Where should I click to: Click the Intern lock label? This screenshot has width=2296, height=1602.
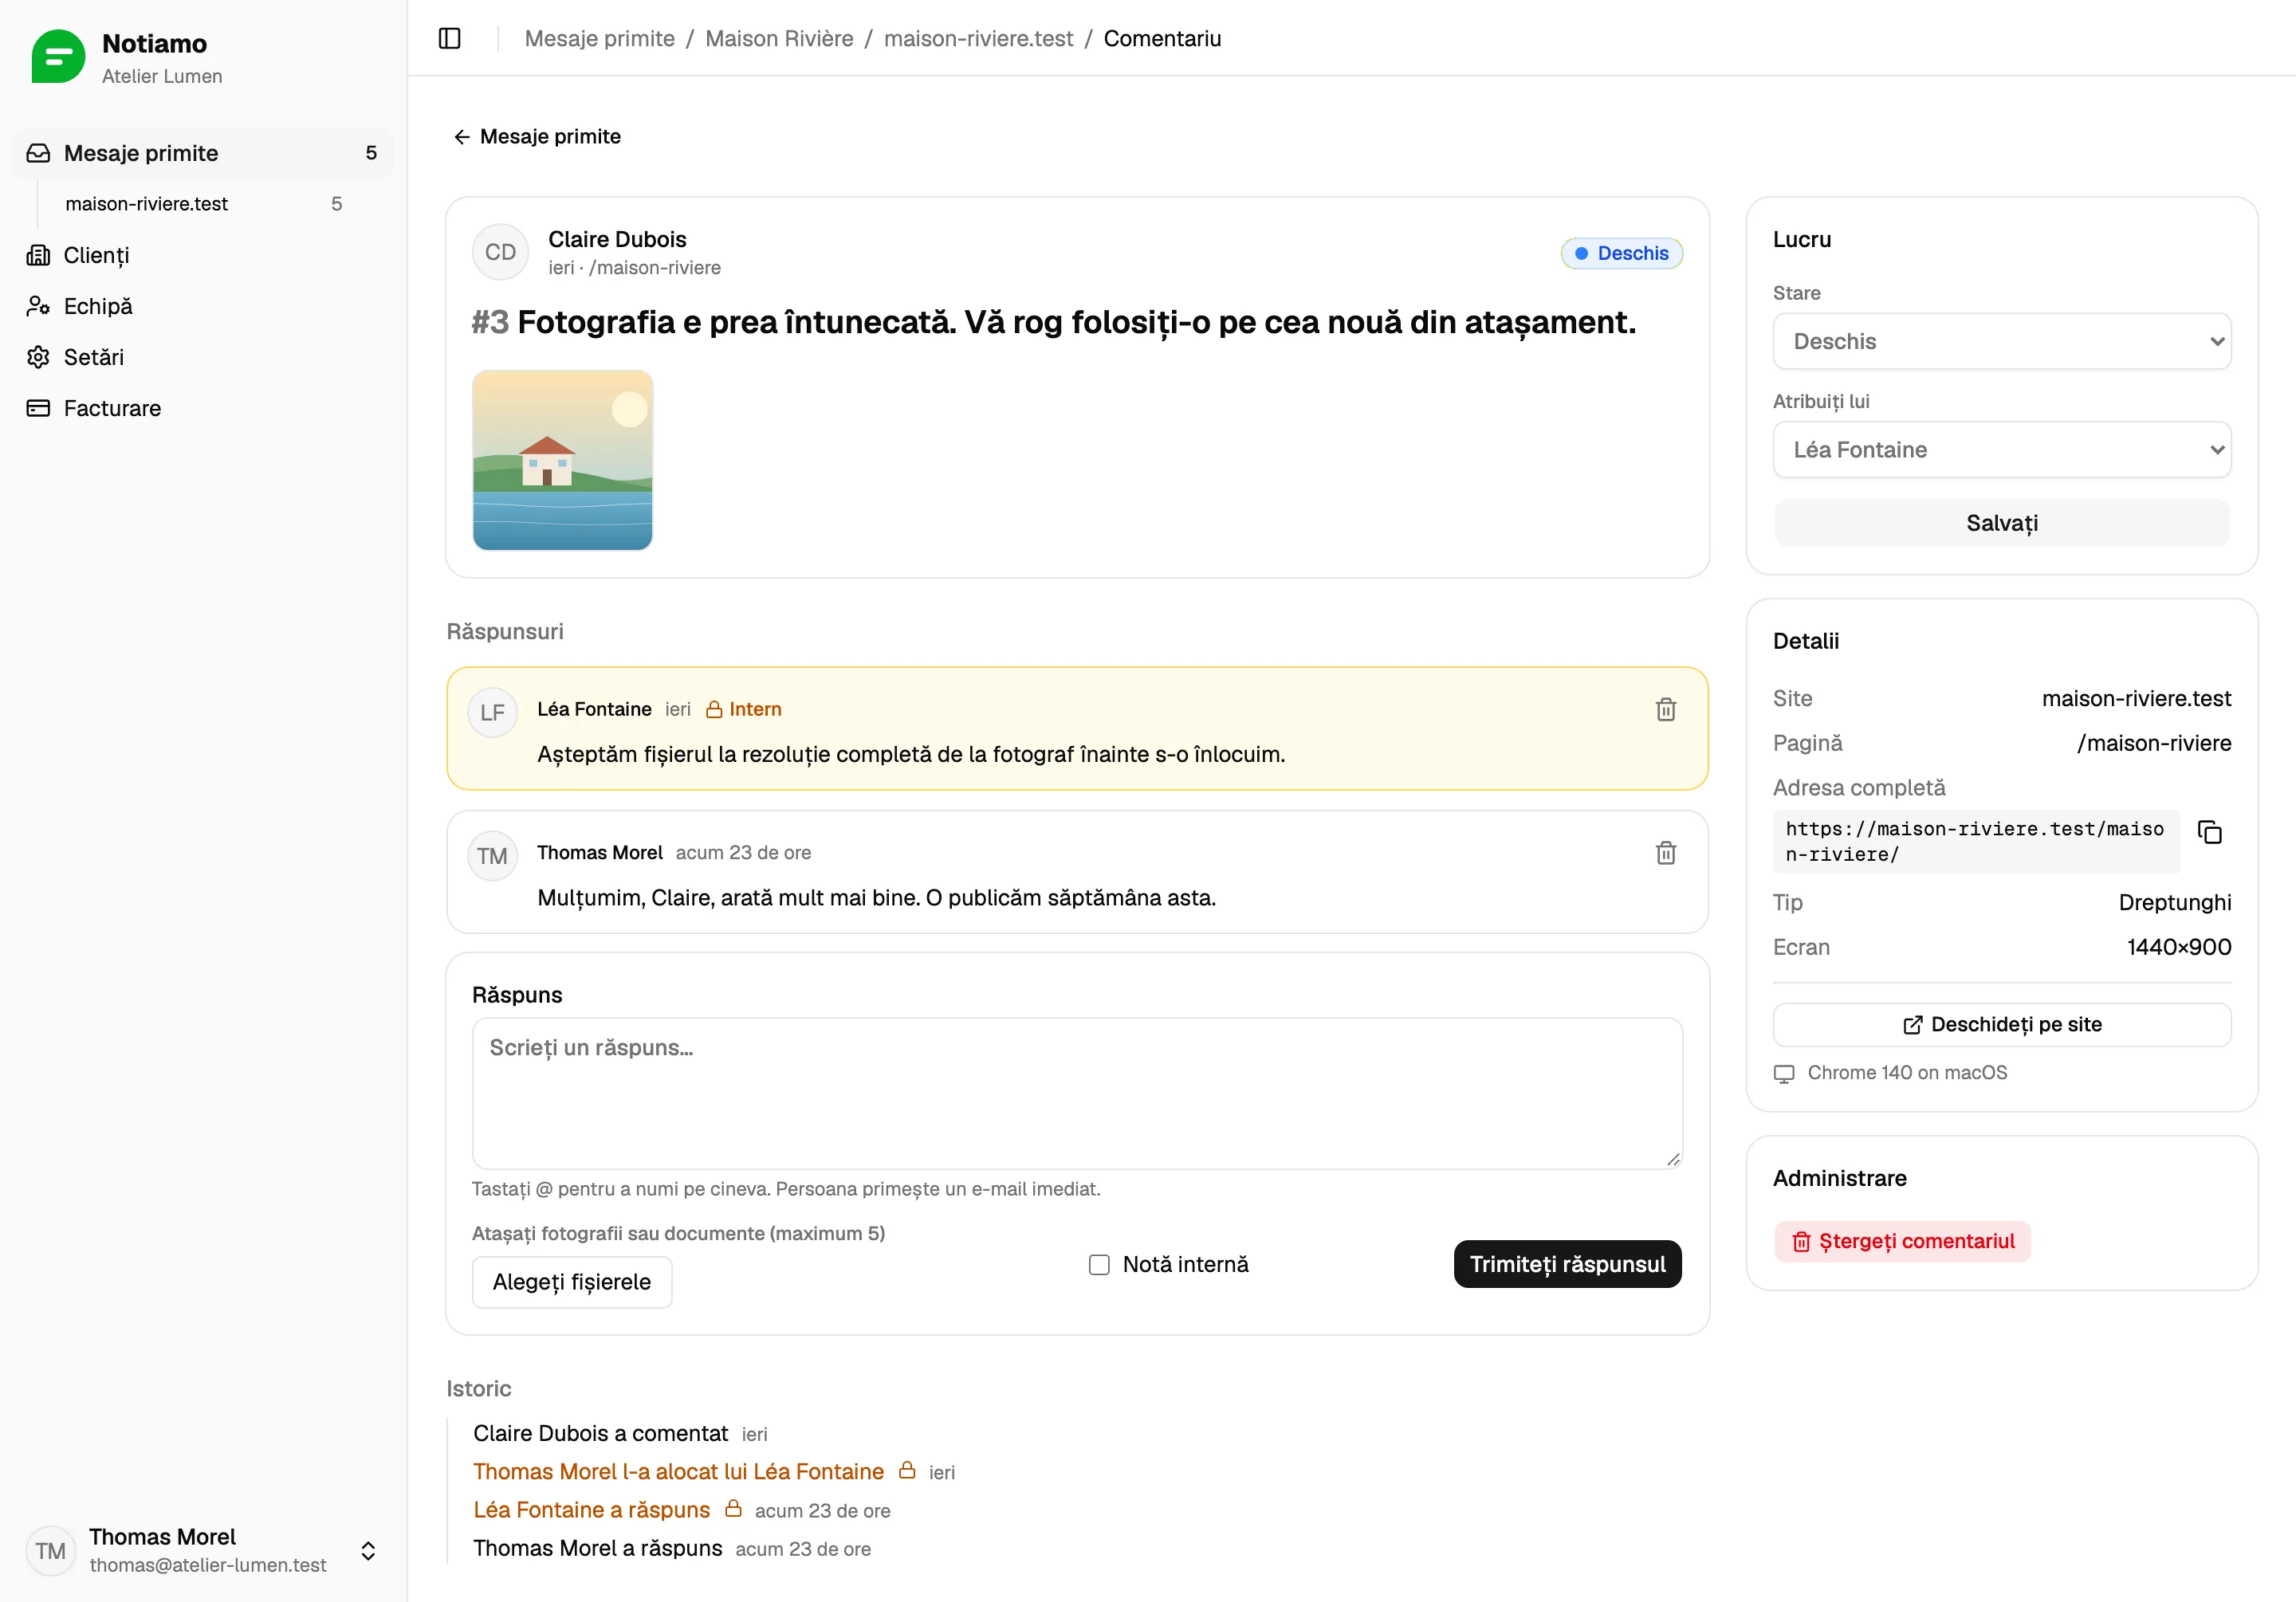[744, 709]
